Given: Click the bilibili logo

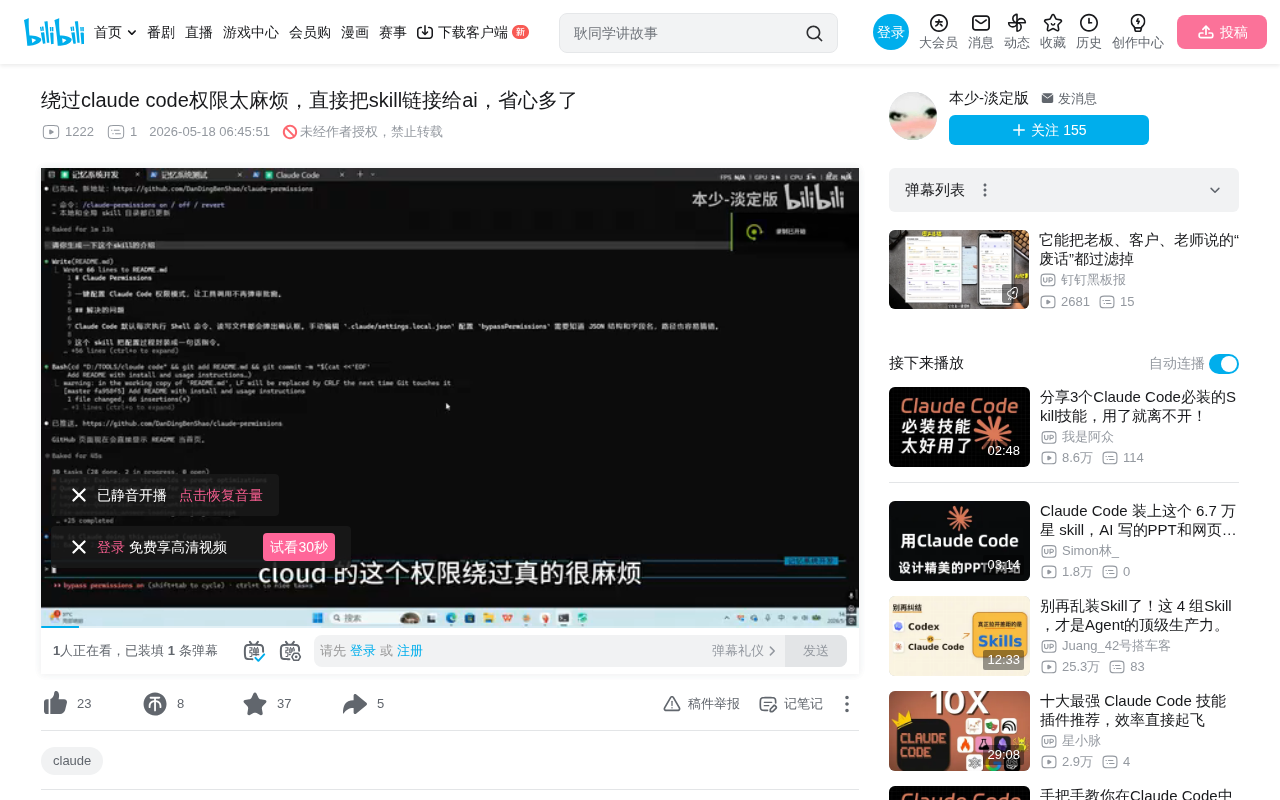Looking at the screenshot, I should [x=54, y=32].
